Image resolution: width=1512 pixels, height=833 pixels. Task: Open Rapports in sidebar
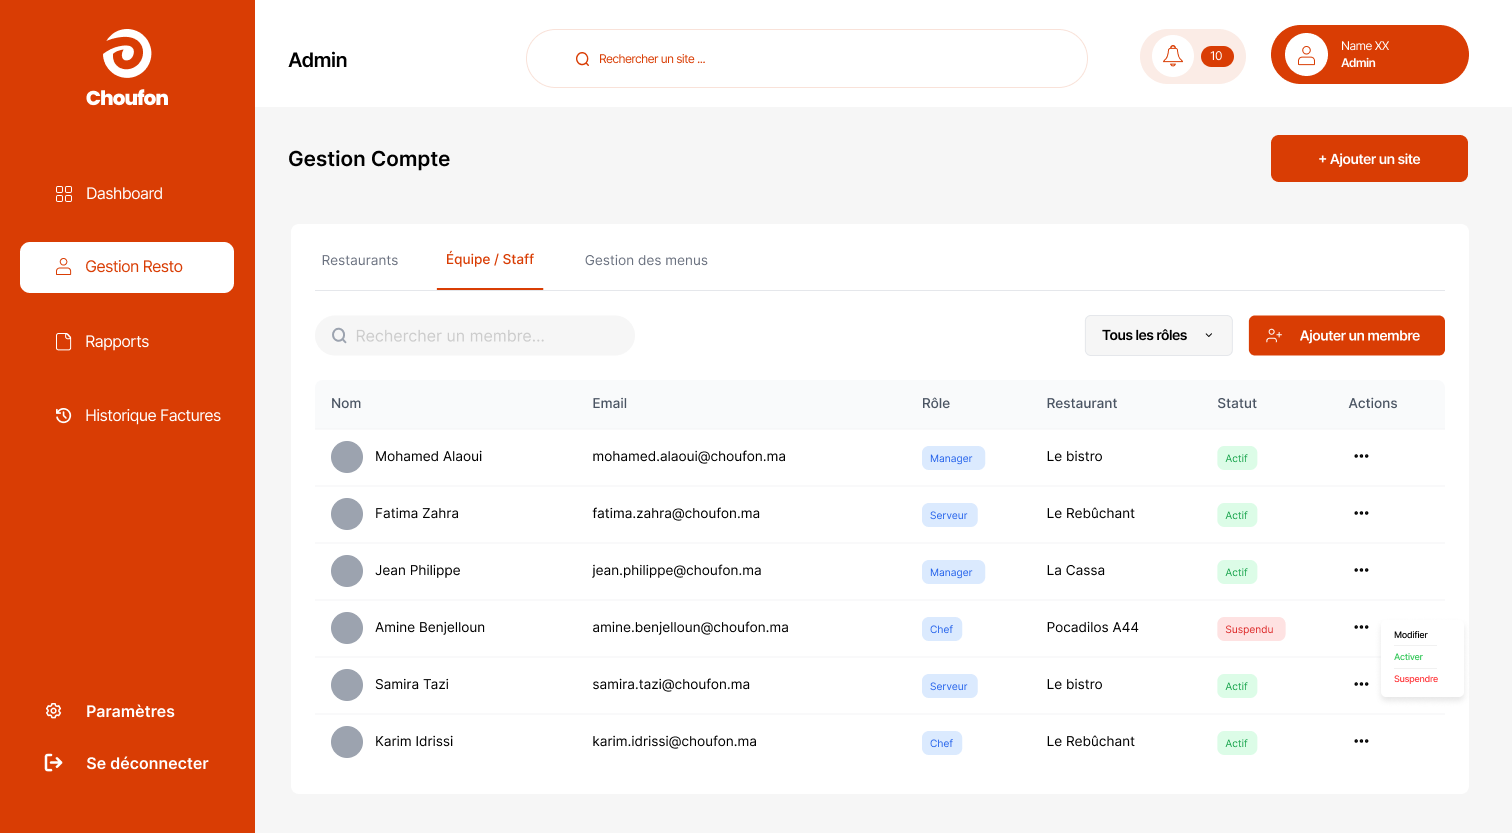101,342
